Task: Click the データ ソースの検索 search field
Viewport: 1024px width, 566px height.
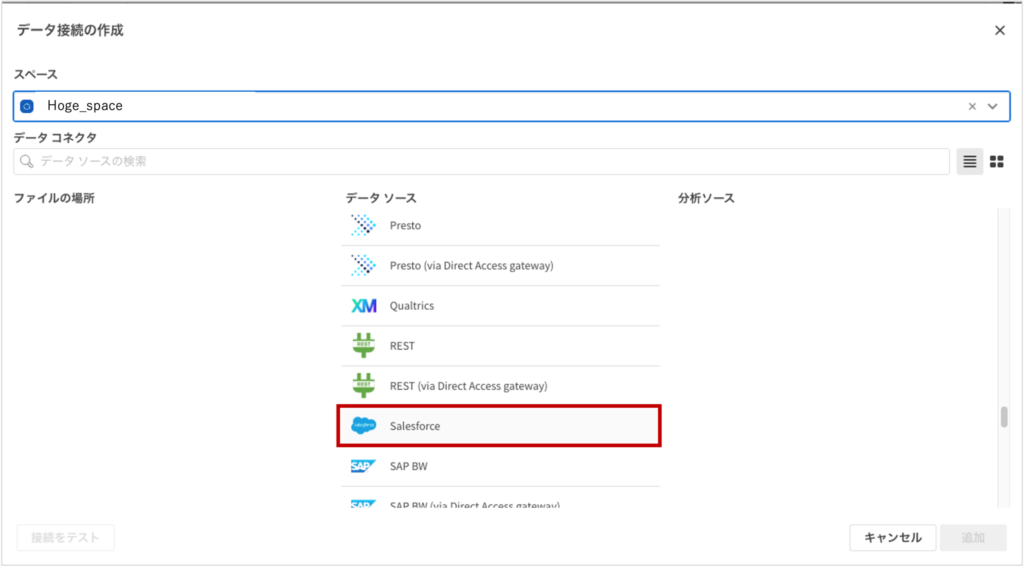Action: [480, 161]
